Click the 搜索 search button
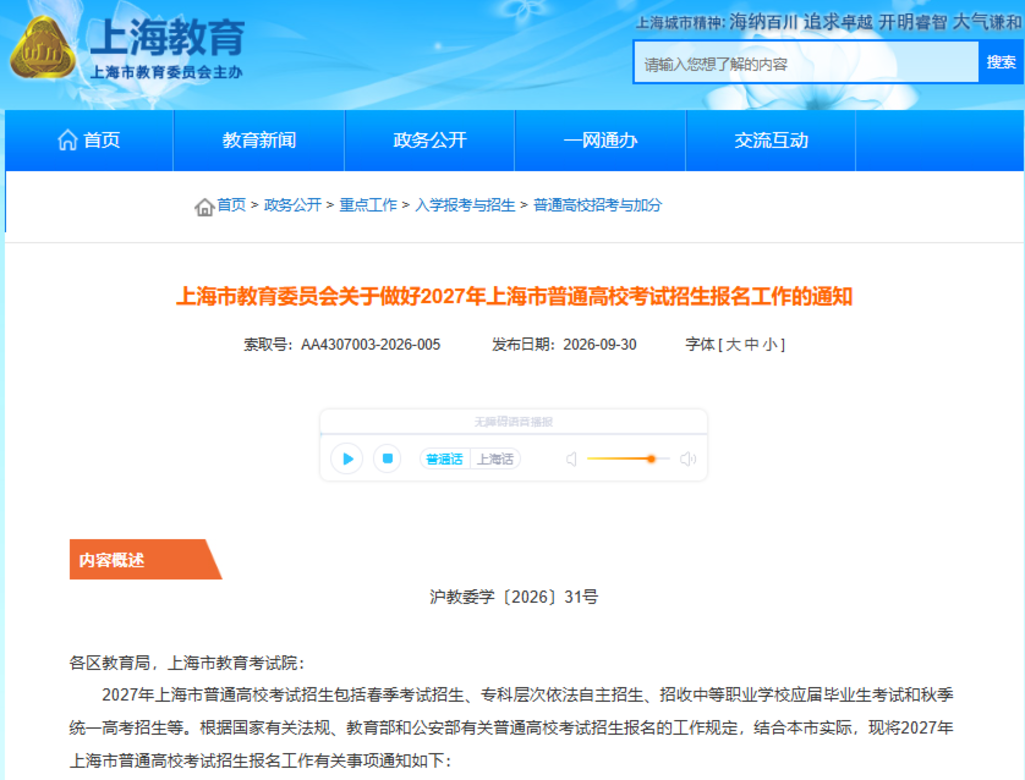The width and height of the screenshot is (1025, 780). pos(1001,62)
